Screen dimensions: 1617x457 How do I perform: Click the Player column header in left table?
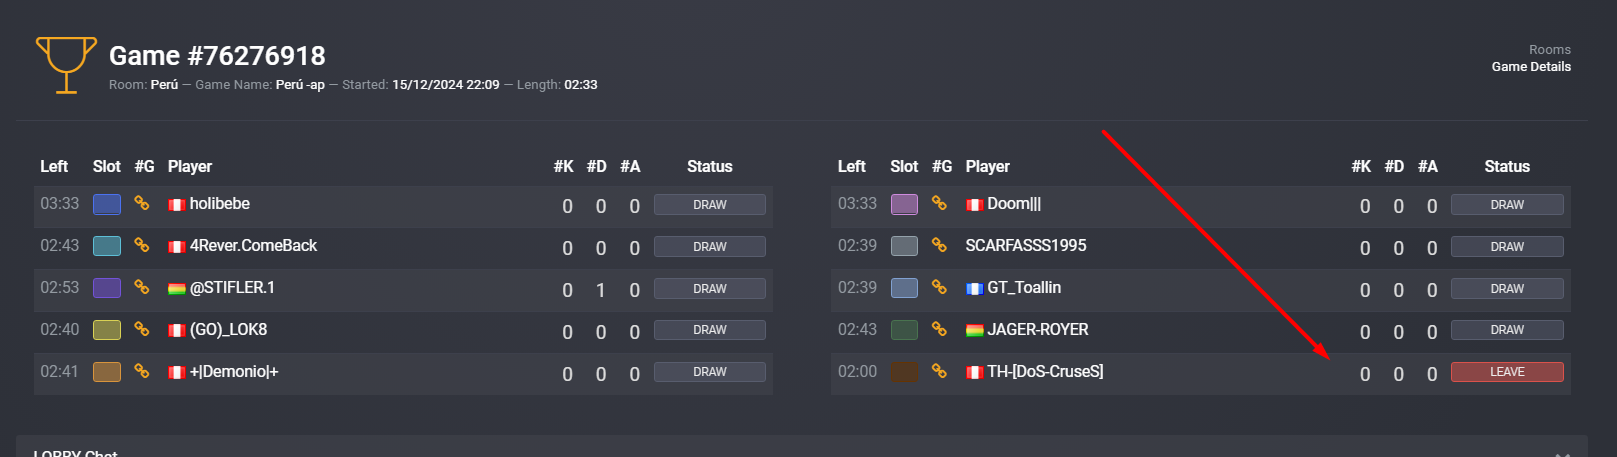pos(190,167)
